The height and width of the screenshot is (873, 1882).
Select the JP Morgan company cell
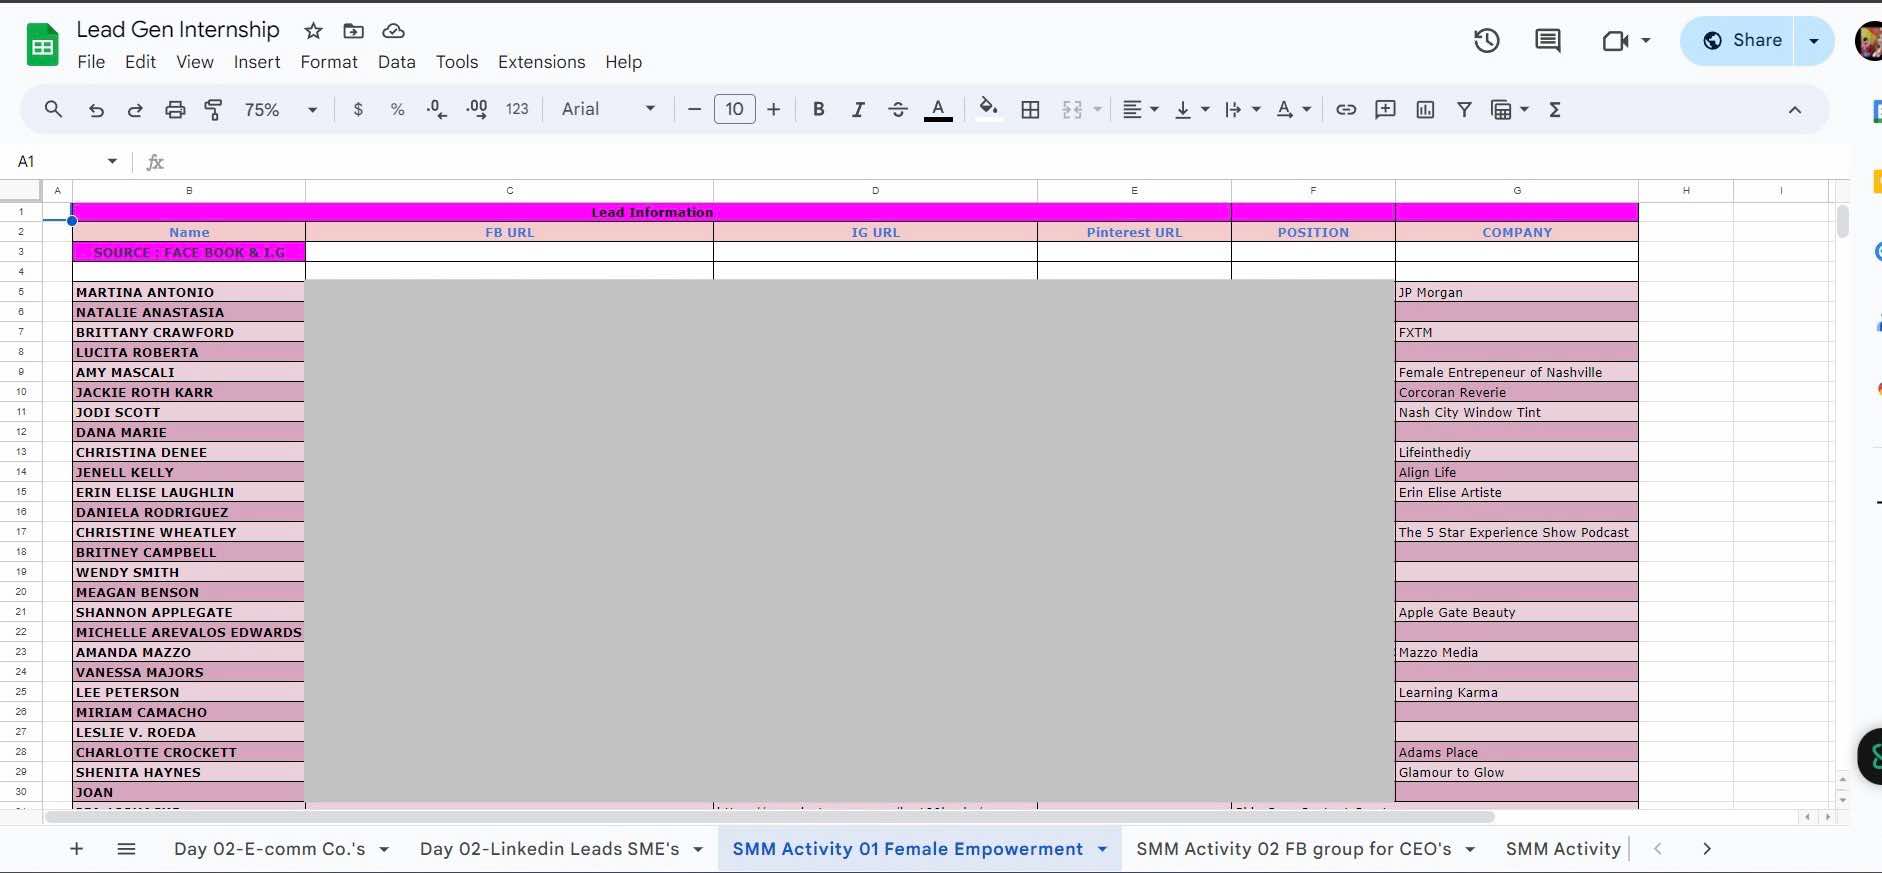pyautogui.click(x=1517, y=292)
